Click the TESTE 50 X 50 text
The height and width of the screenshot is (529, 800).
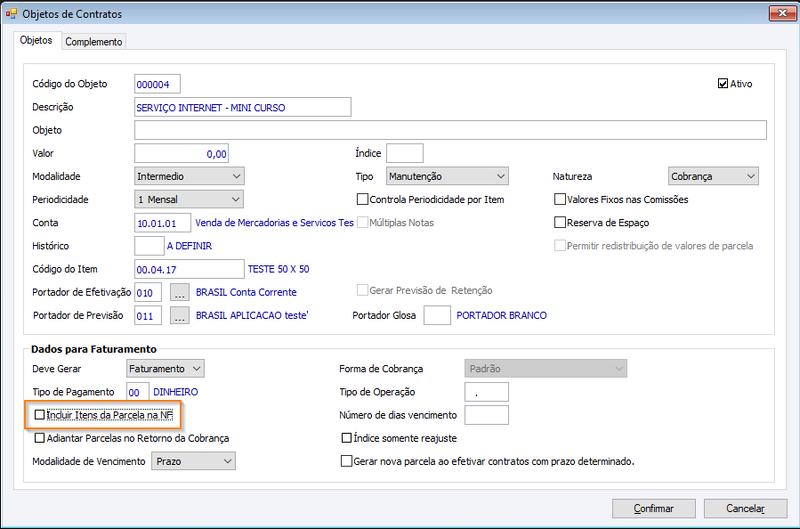click(x=279, y=269)
